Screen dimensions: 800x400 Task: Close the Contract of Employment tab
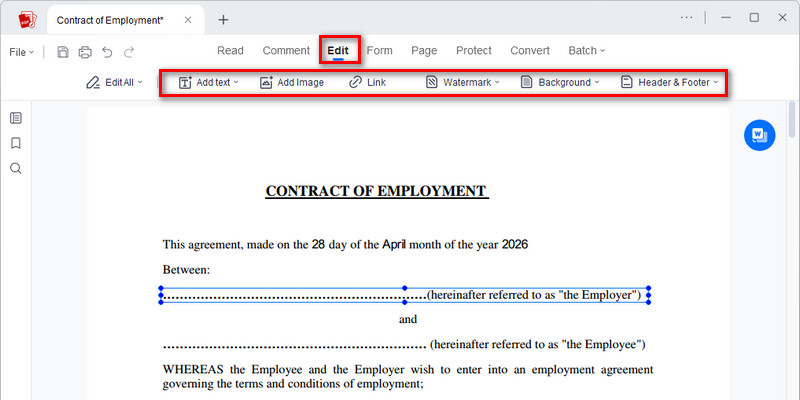click(x=188, y=20)
